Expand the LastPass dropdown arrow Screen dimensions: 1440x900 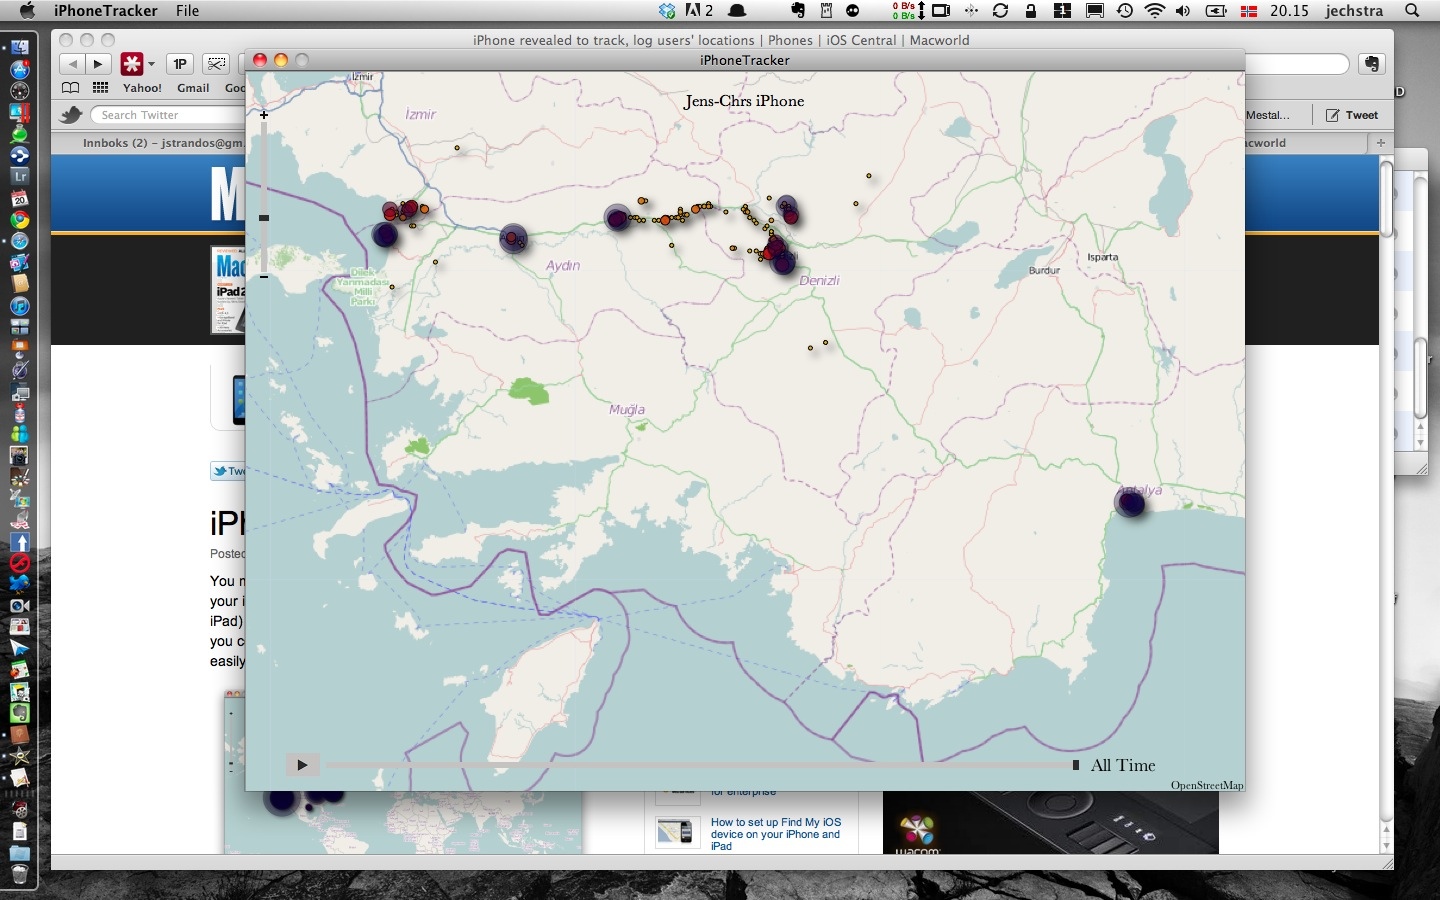tap(152, 64)
